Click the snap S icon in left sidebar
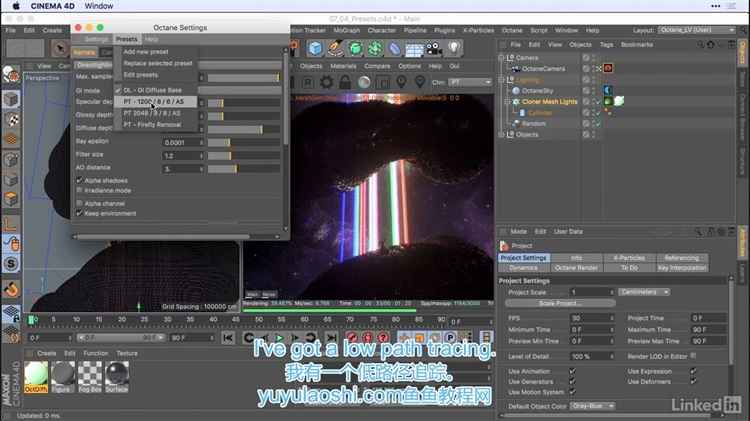750x421 pixels. [11, 264]
